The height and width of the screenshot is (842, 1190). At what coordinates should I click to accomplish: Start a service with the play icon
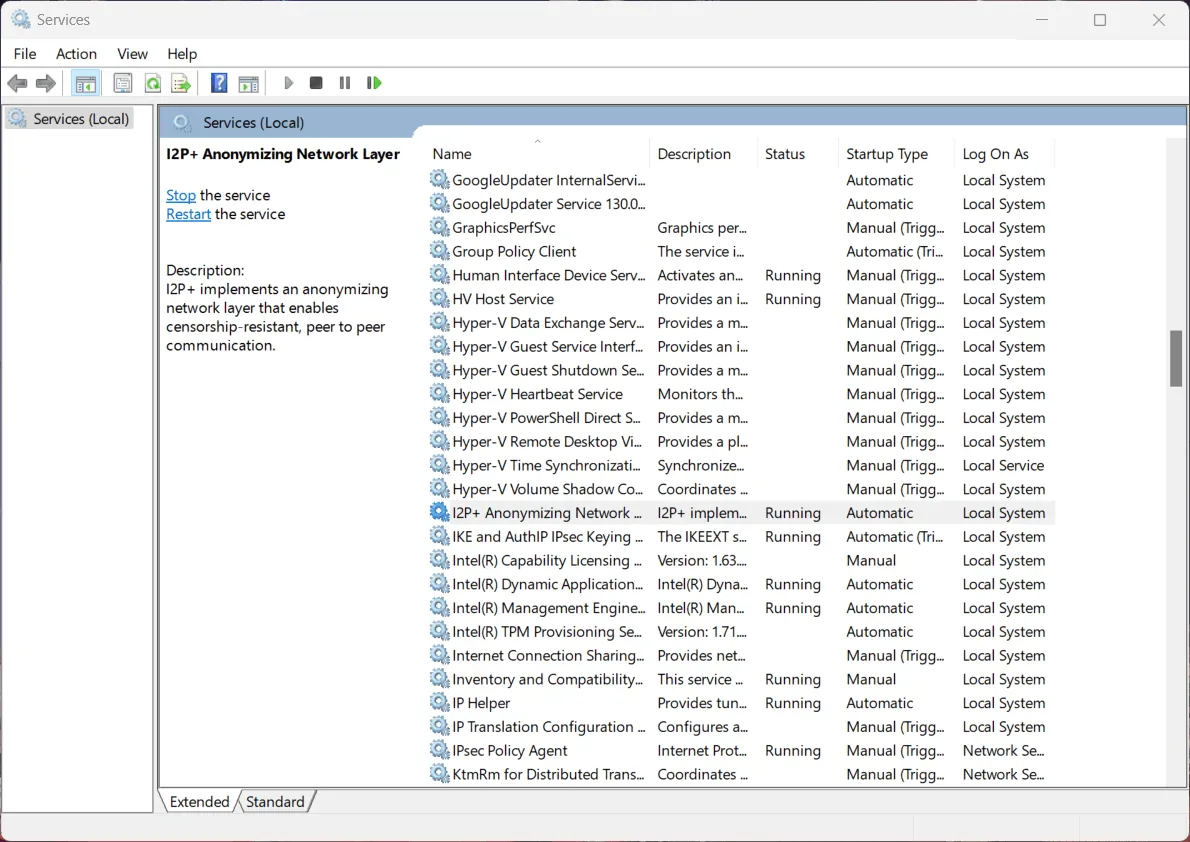point(288,83)
